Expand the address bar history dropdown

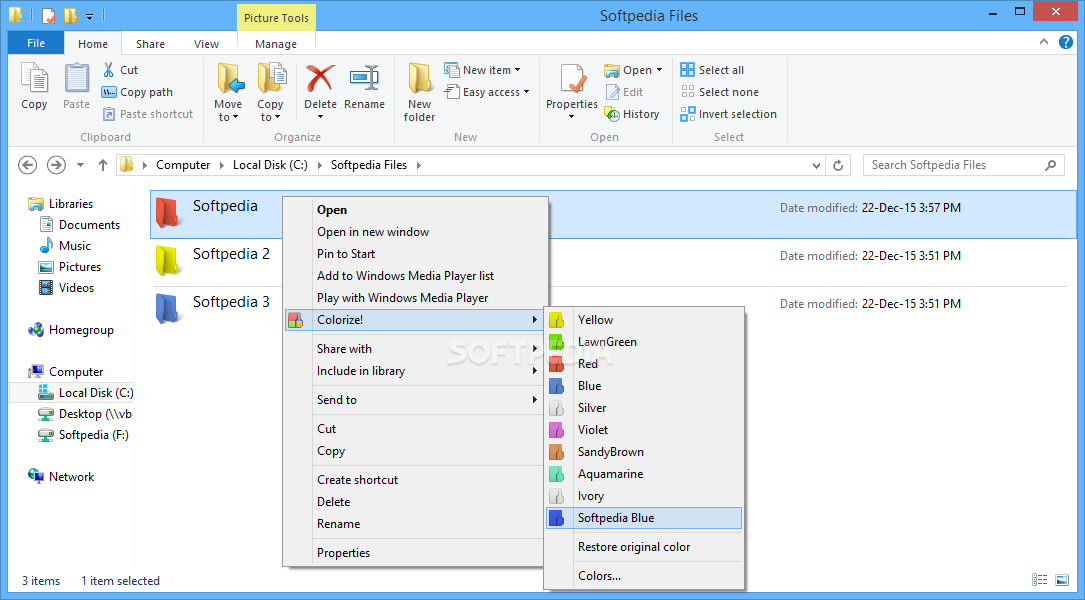click(x=817, y=165)
